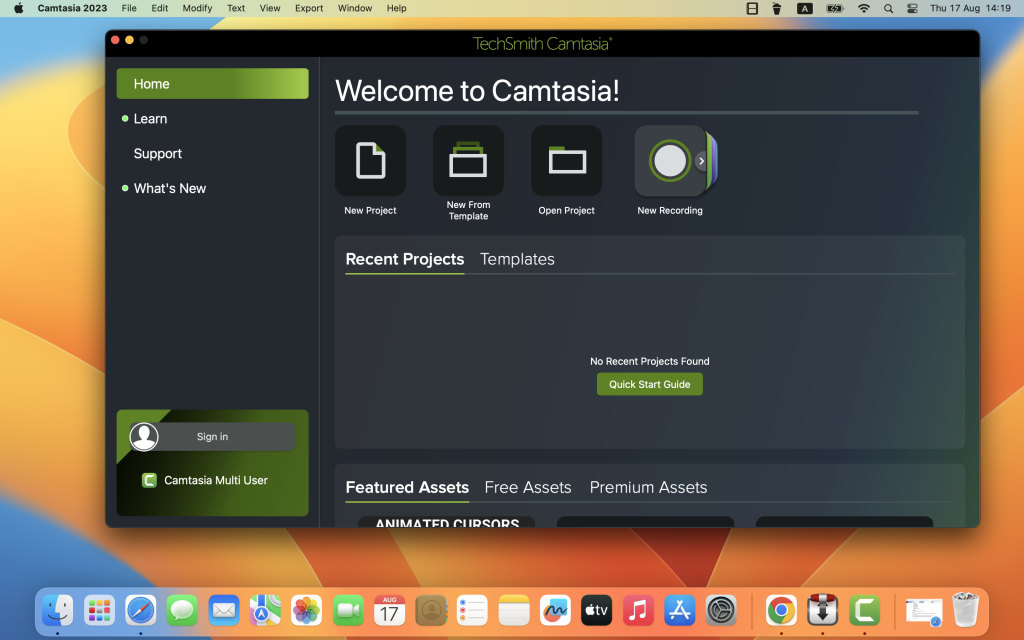This screenshot has width=1024, height=640.
Task: Click the Sign in button
Action: pyautogui.click(x=212, y=437)
